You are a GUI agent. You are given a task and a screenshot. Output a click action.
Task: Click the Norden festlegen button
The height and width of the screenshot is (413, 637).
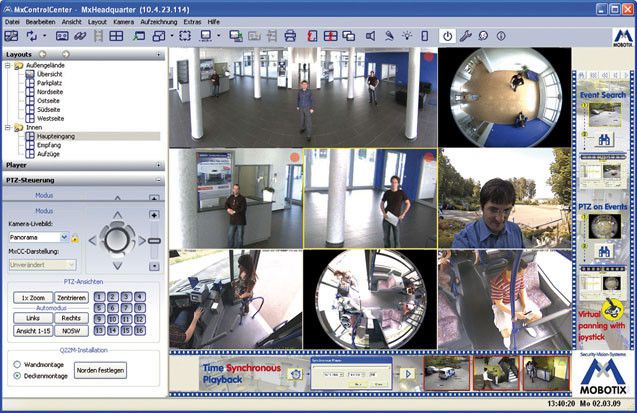(102, 370)
